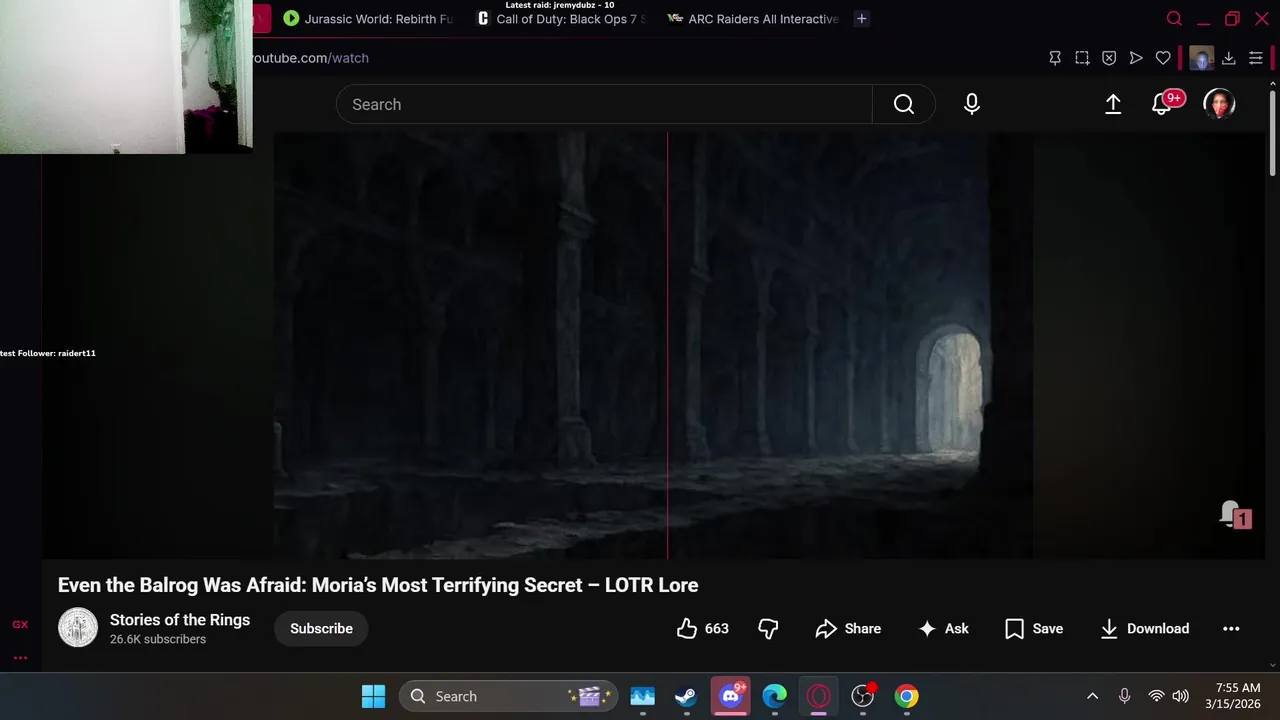Activate the Opera snapshot capture icon
Viewport: 1280px width, 720px height.
click(1082, 58)
